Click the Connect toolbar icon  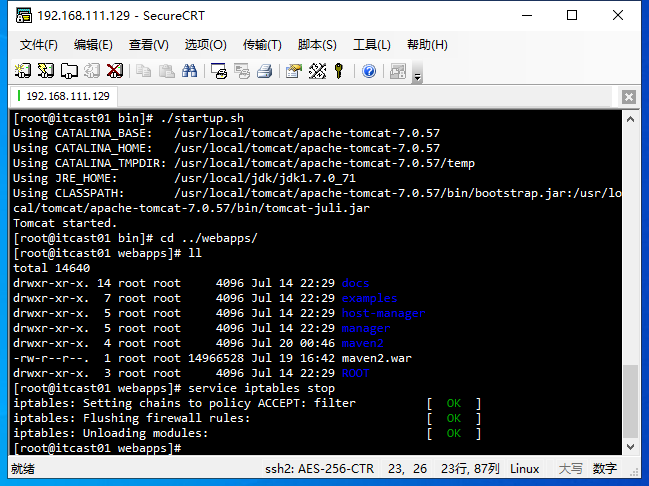23,71
